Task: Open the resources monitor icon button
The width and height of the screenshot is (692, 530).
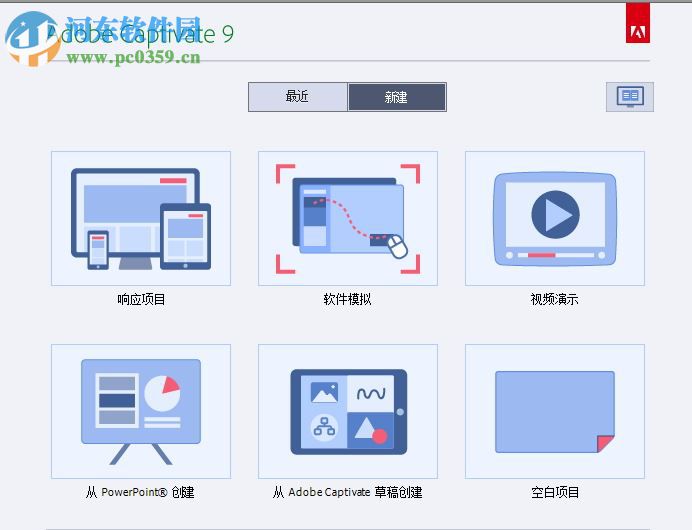Action: [x=630, y=97]
